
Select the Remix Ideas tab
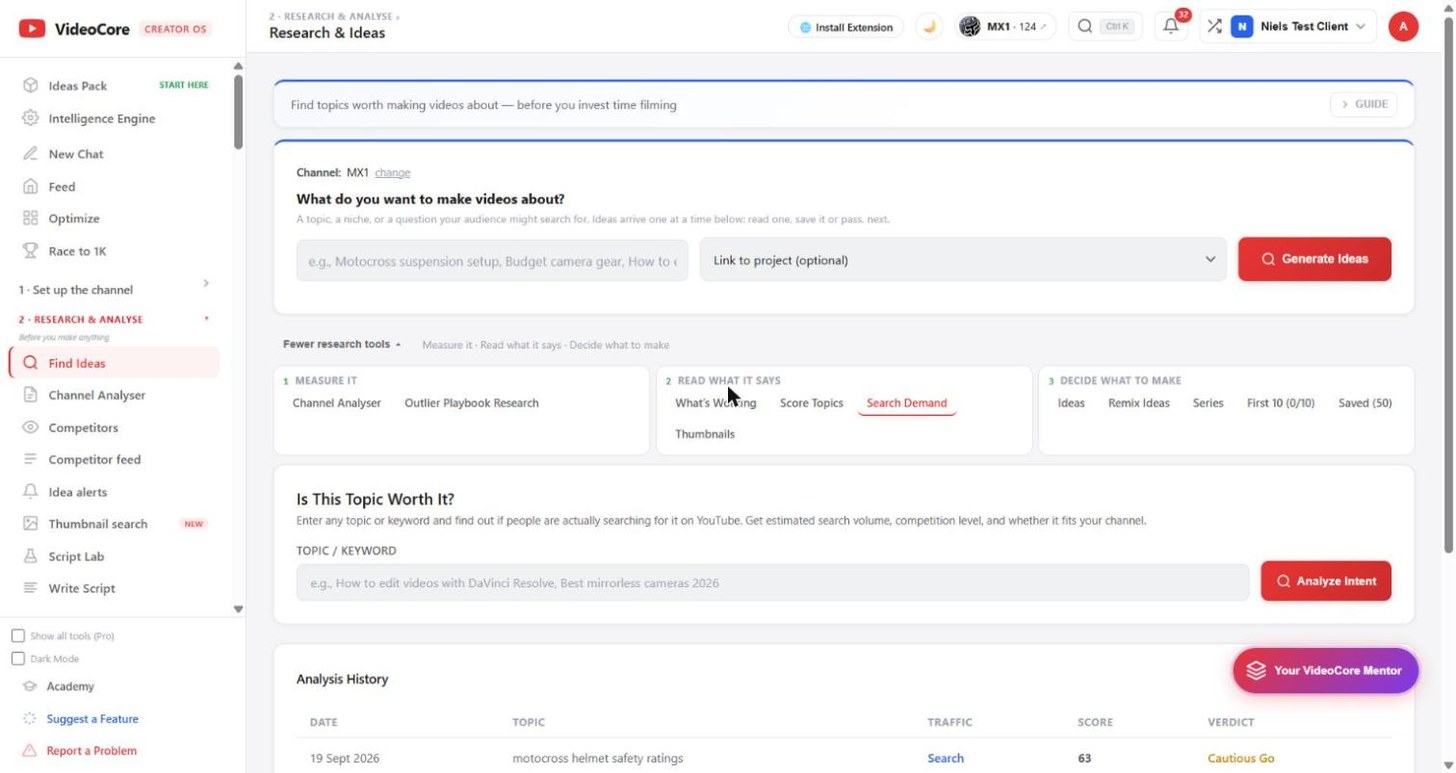click(x=1138, y=403)
